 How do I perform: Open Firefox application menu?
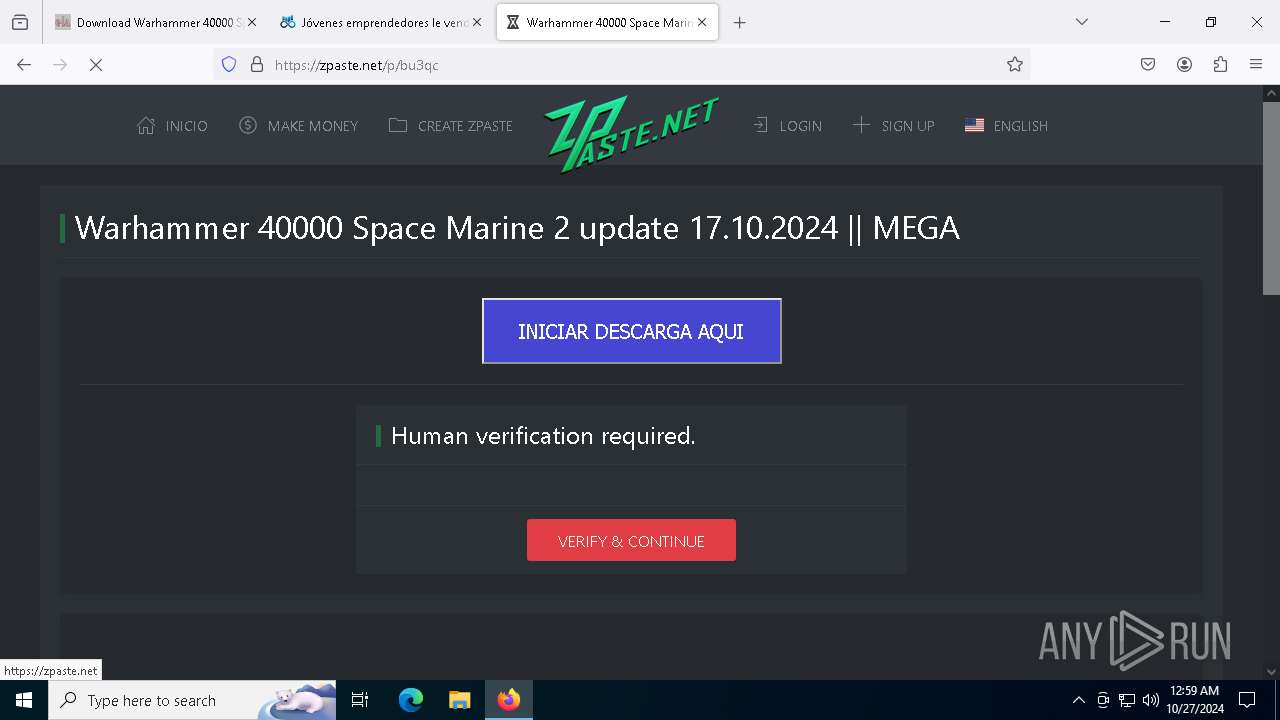[x=1256, y=65]
